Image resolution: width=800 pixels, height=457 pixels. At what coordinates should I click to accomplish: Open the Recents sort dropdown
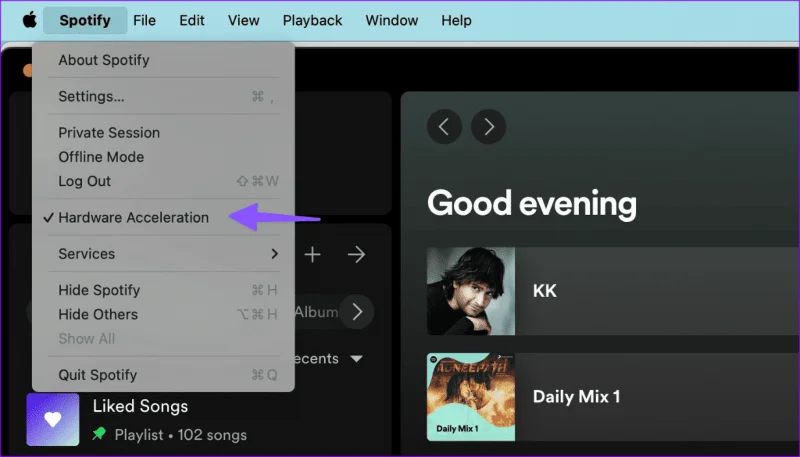pyautogui.click(x=328, y=359)
